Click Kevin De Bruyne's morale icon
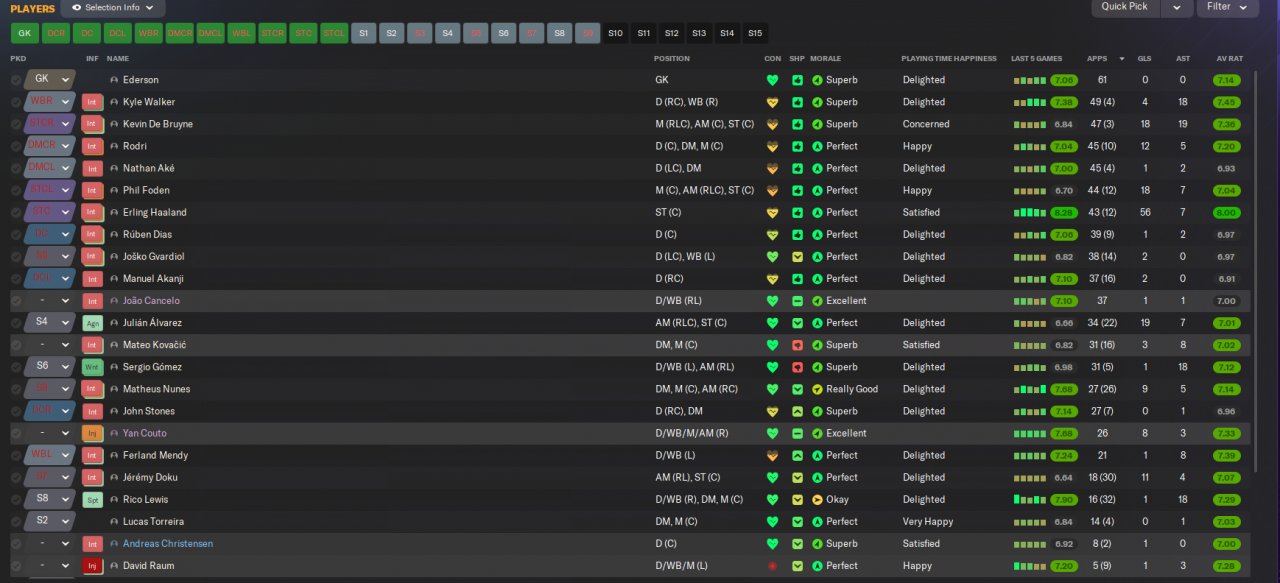 point(817,124)
